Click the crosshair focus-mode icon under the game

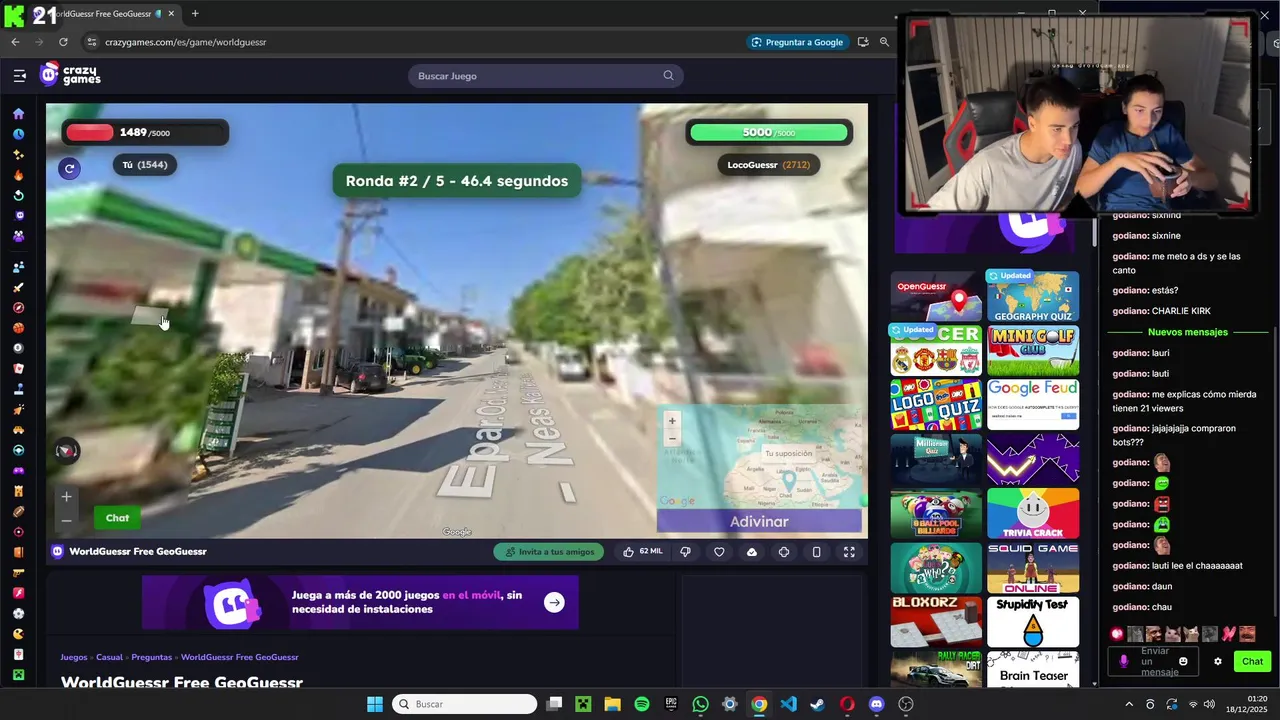784,551
